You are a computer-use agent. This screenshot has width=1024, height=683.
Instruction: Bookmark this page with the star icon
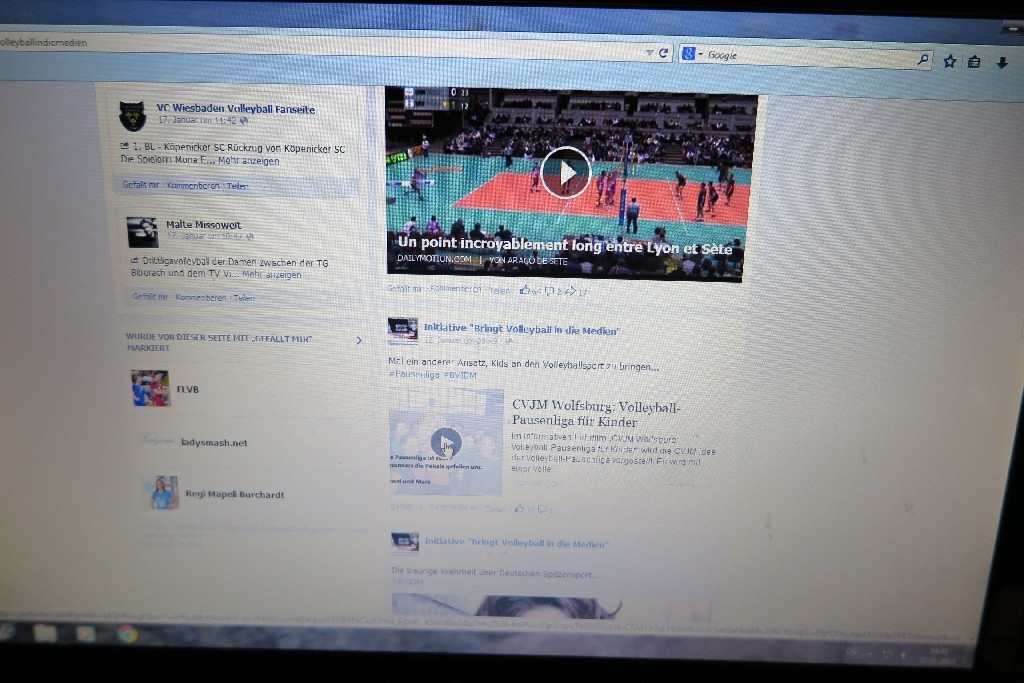tap(950, 61)
